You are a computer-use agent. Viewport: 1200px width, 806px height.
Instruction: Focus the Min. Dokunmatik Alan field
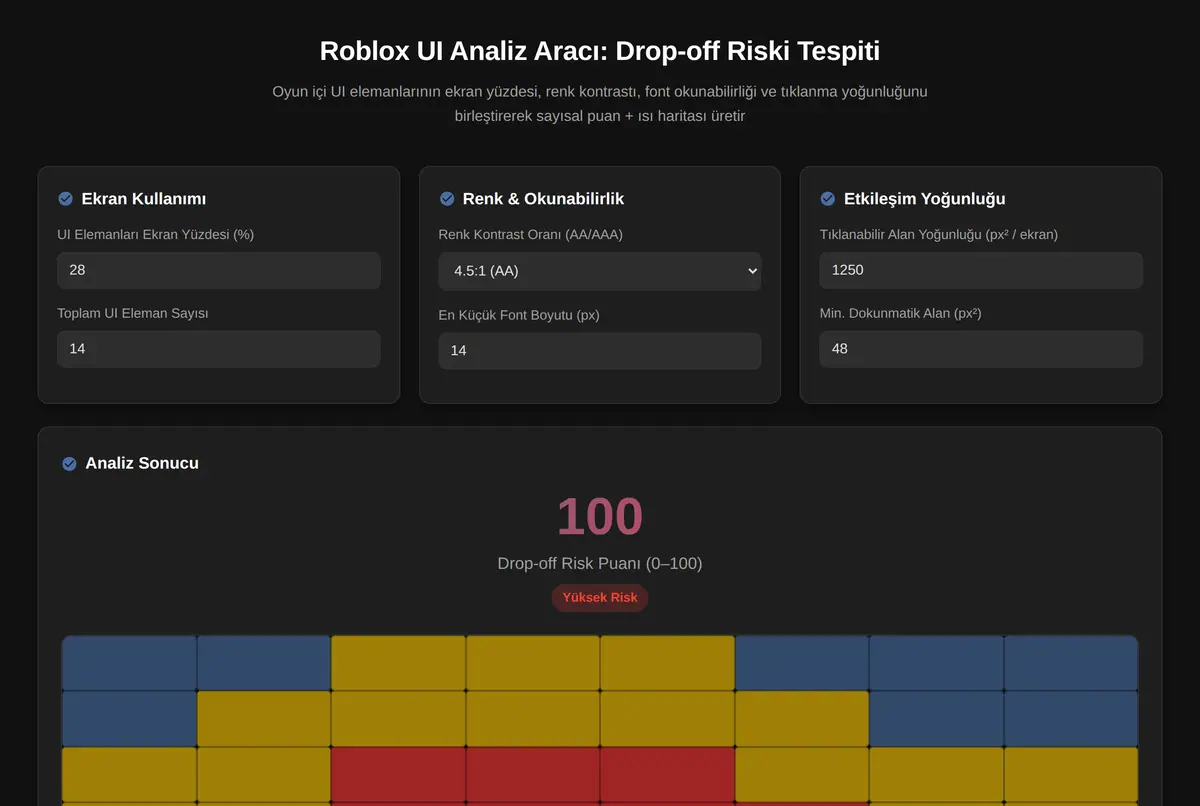[x=981, y=349]
